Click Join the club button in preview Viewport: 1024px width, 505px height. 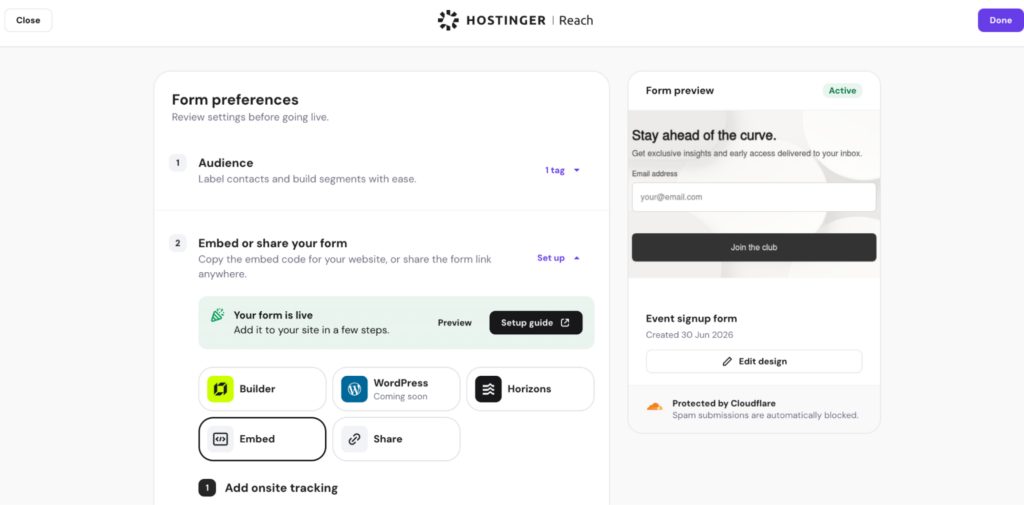coord(754,248)
